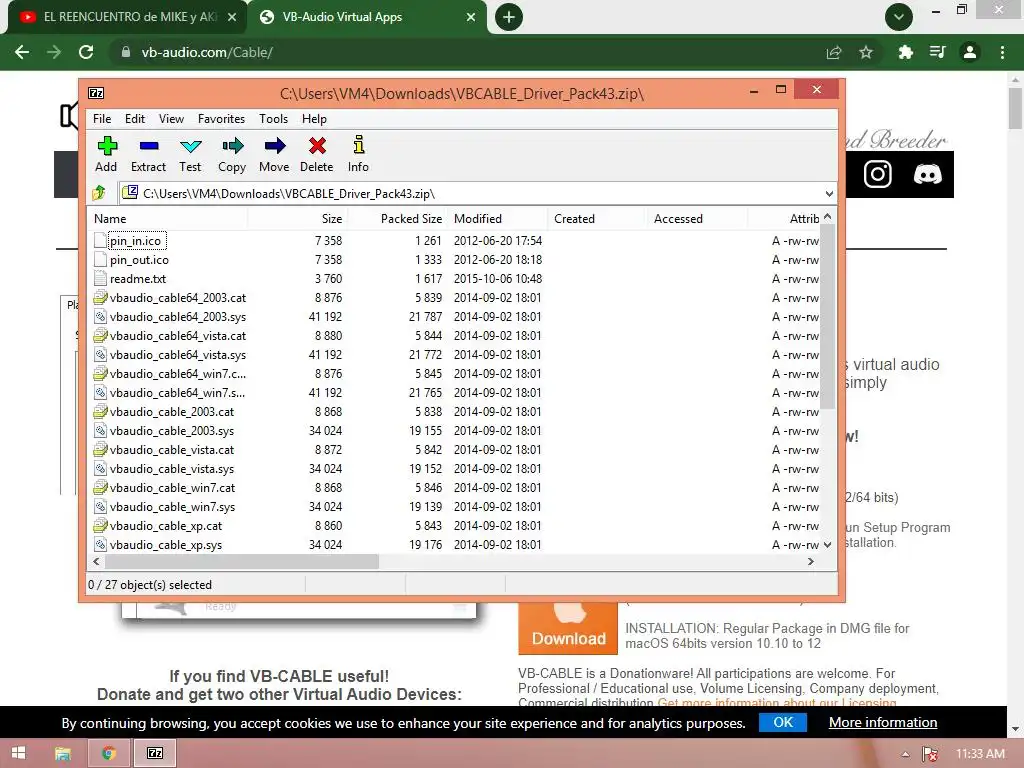This screenshot has width=1024, height=768.
Task: Open the Discord icon on the webpage
Action: click(x=927, y=174)
